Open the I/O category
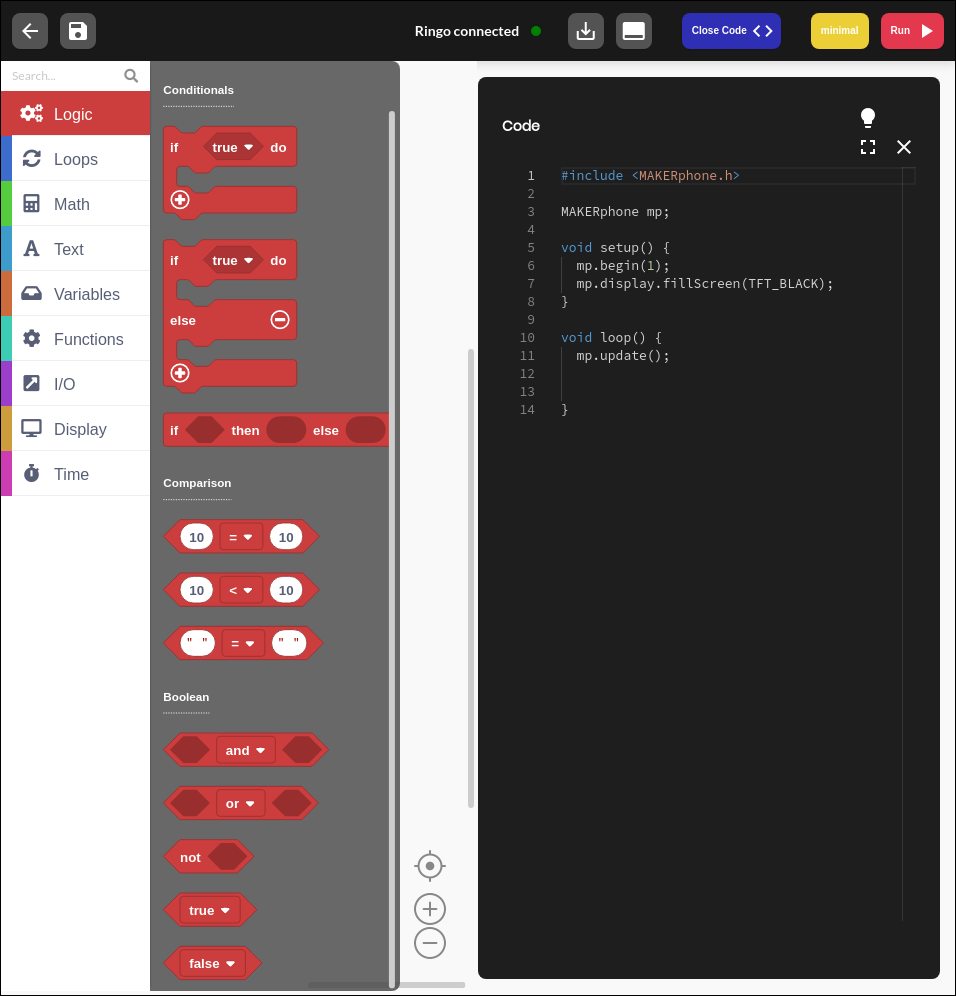The width and height of the screenshot is (956, 996). pos(76,384)
